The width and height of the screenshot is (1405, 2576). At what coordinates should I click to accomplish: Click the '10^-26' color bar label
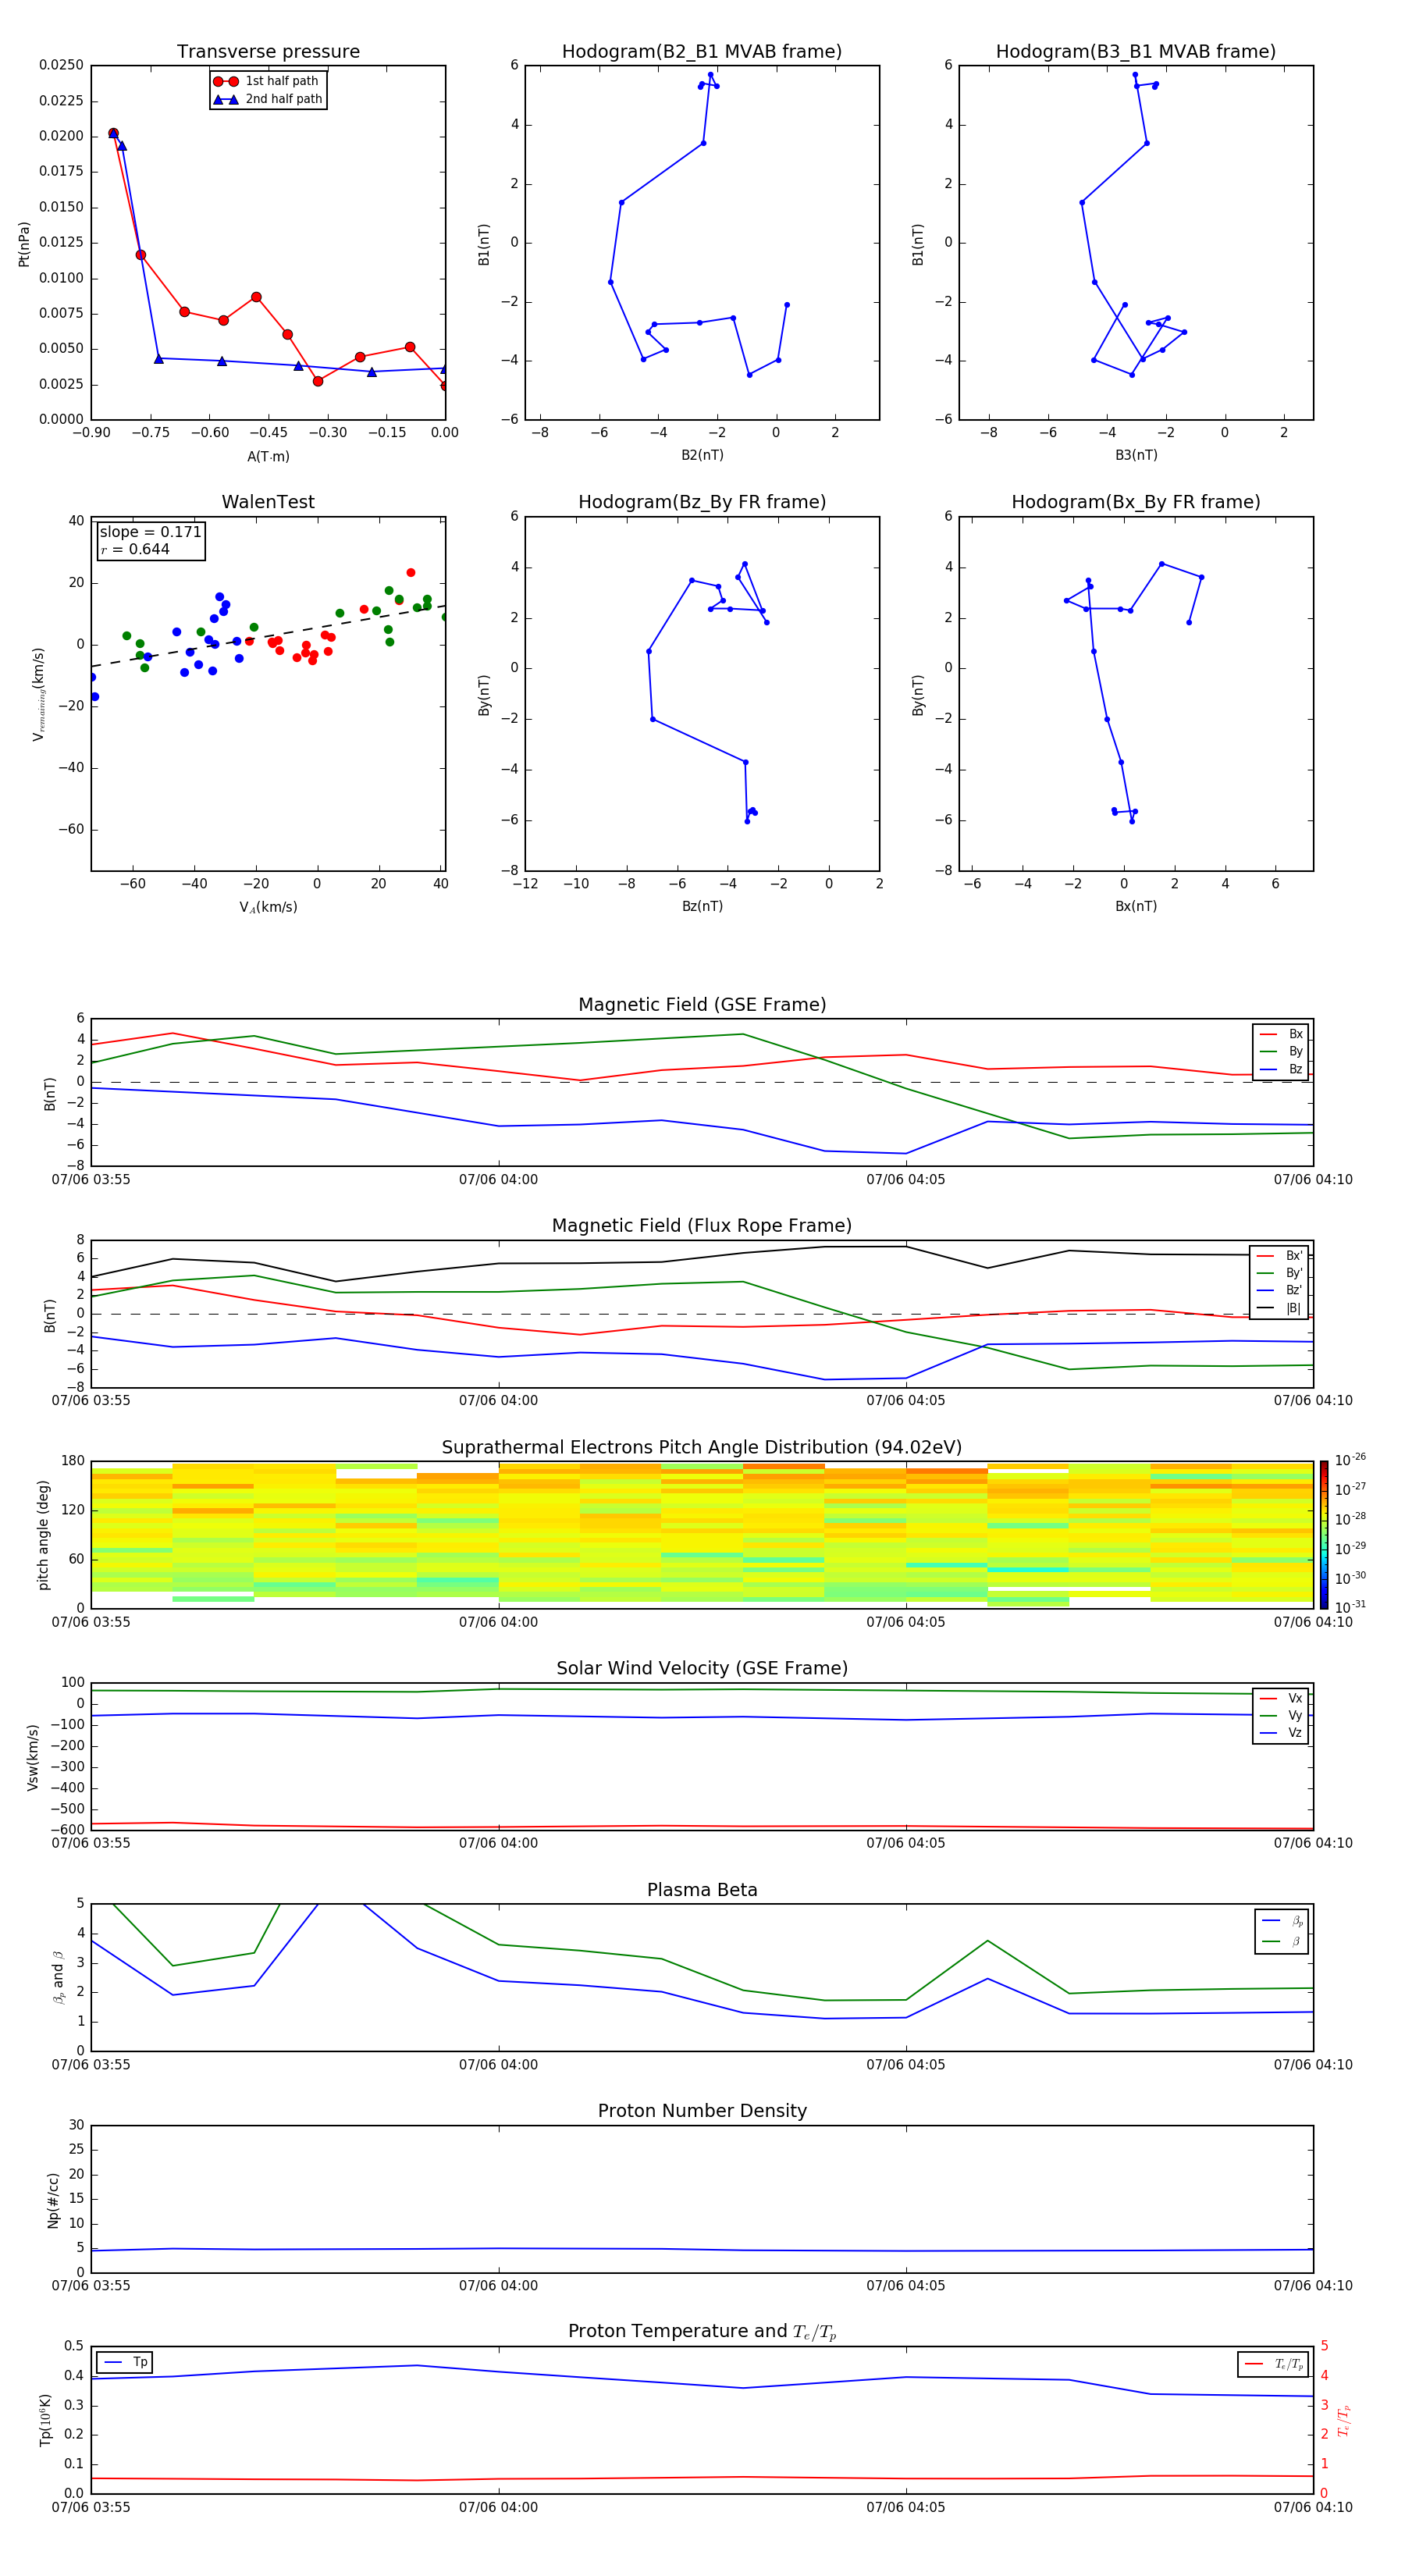[x=1350, y=1460]
